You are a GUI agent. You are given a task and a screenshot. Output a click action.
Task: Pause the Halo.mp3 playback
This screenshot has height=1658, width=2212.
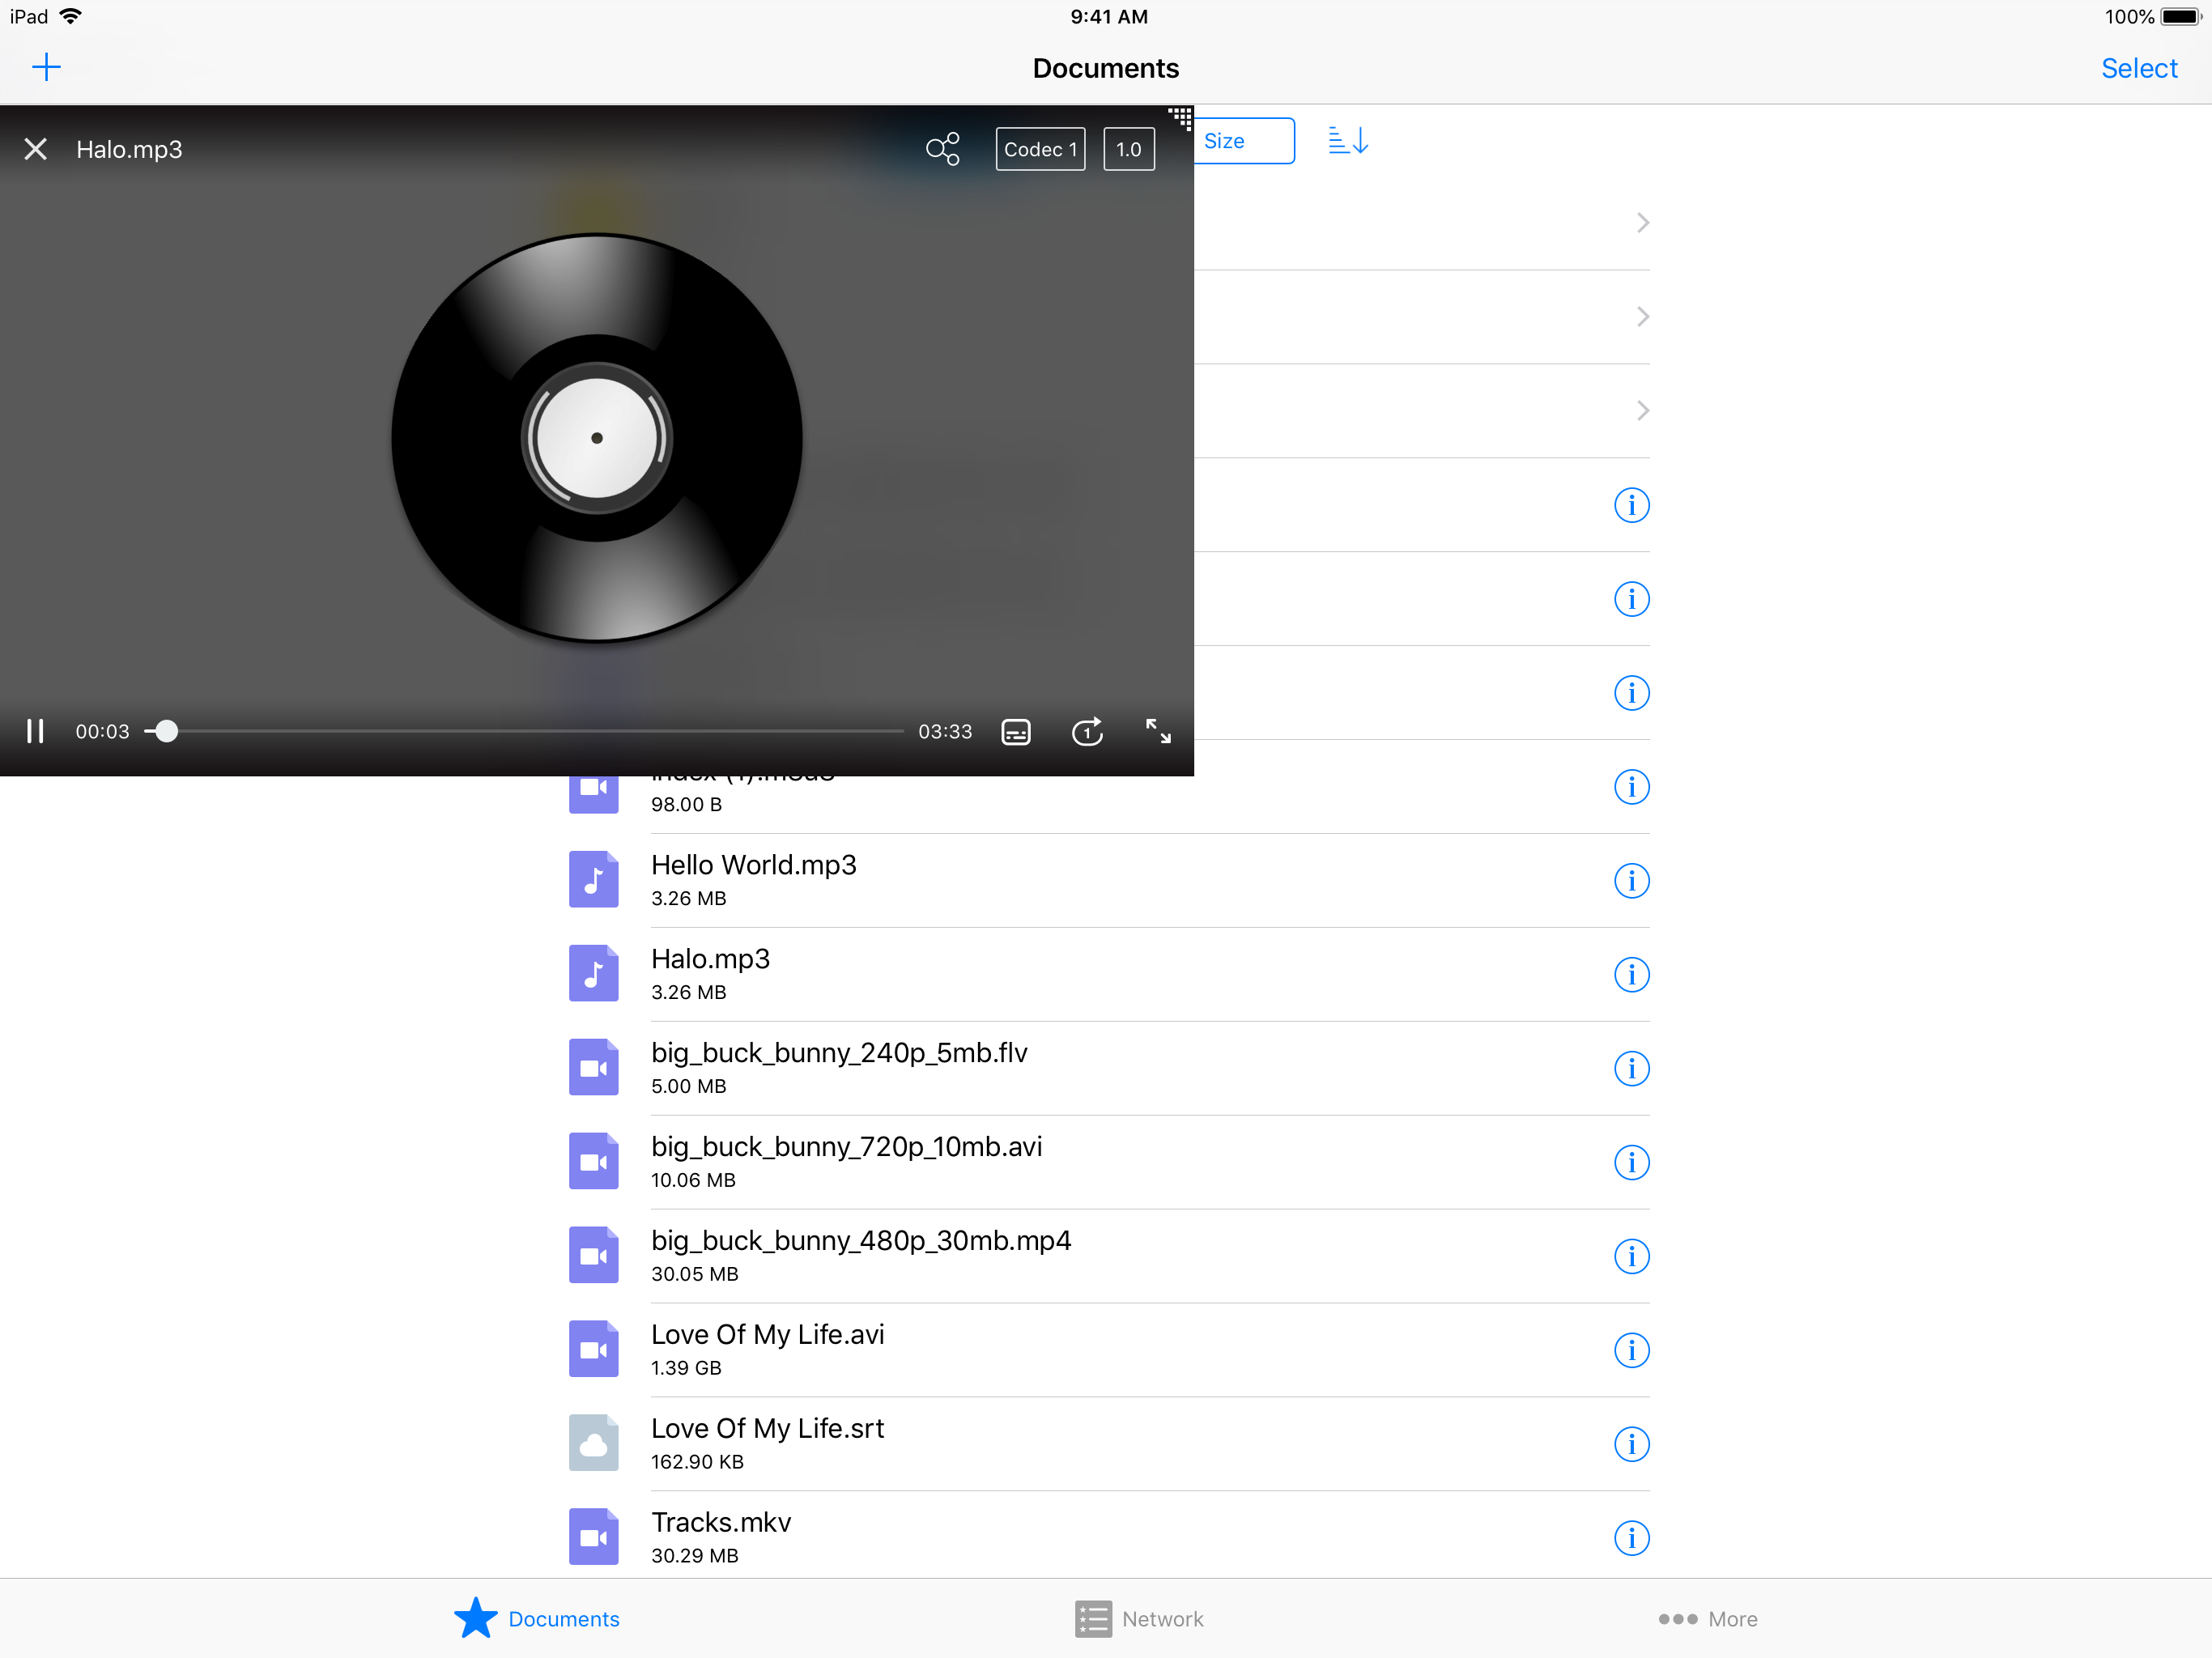[x=35, y=731]
